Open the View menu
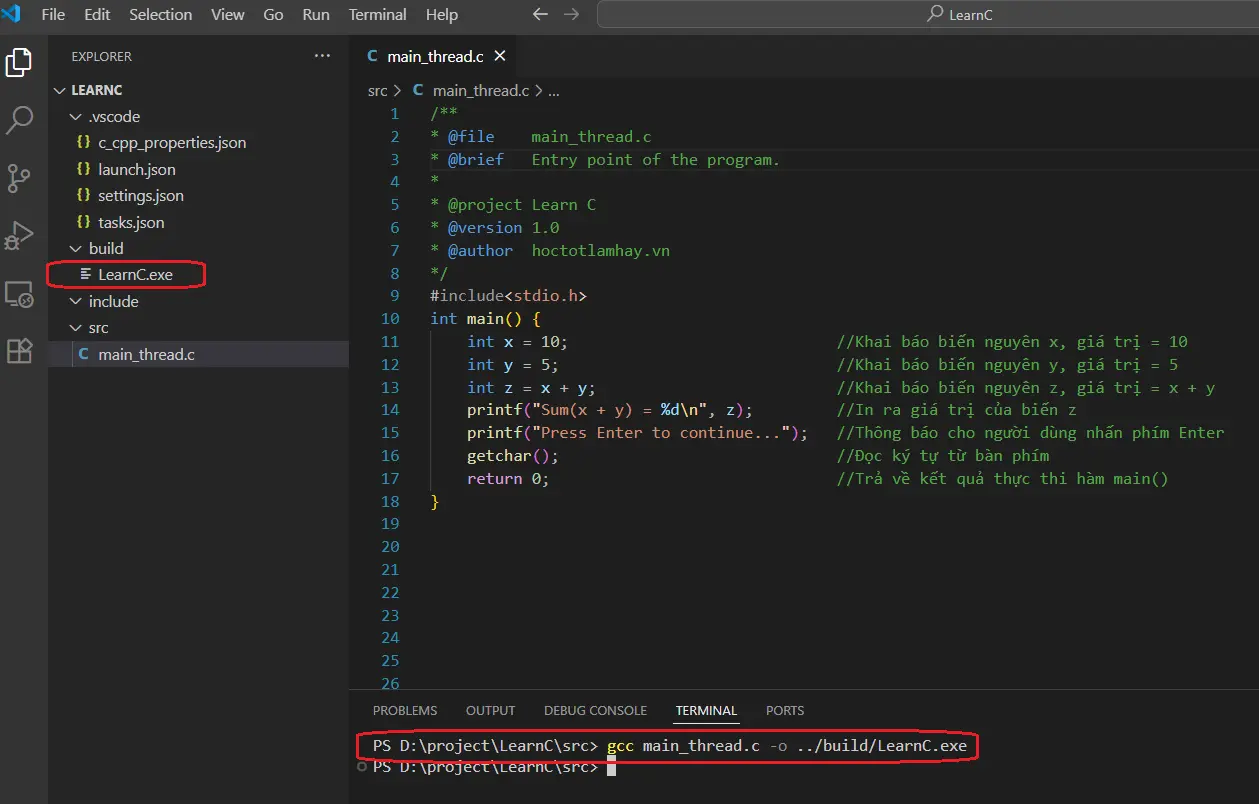The height and width of the screenshot is (804, 1259). (228, 14)
